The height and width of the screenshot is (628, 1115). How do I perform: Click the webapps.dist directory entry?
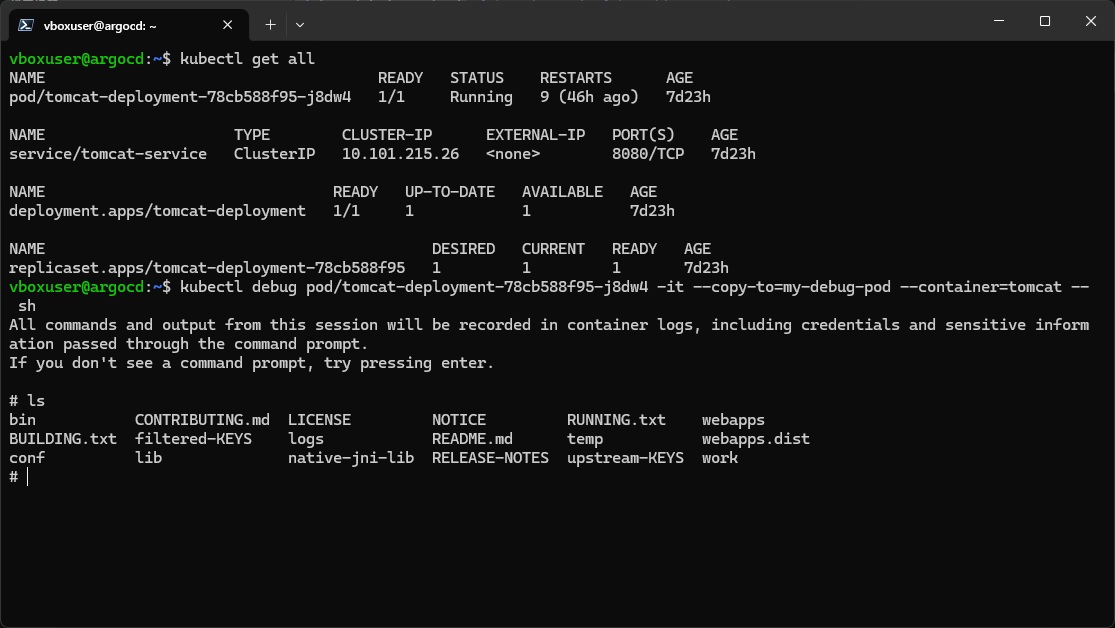point(756,439)
